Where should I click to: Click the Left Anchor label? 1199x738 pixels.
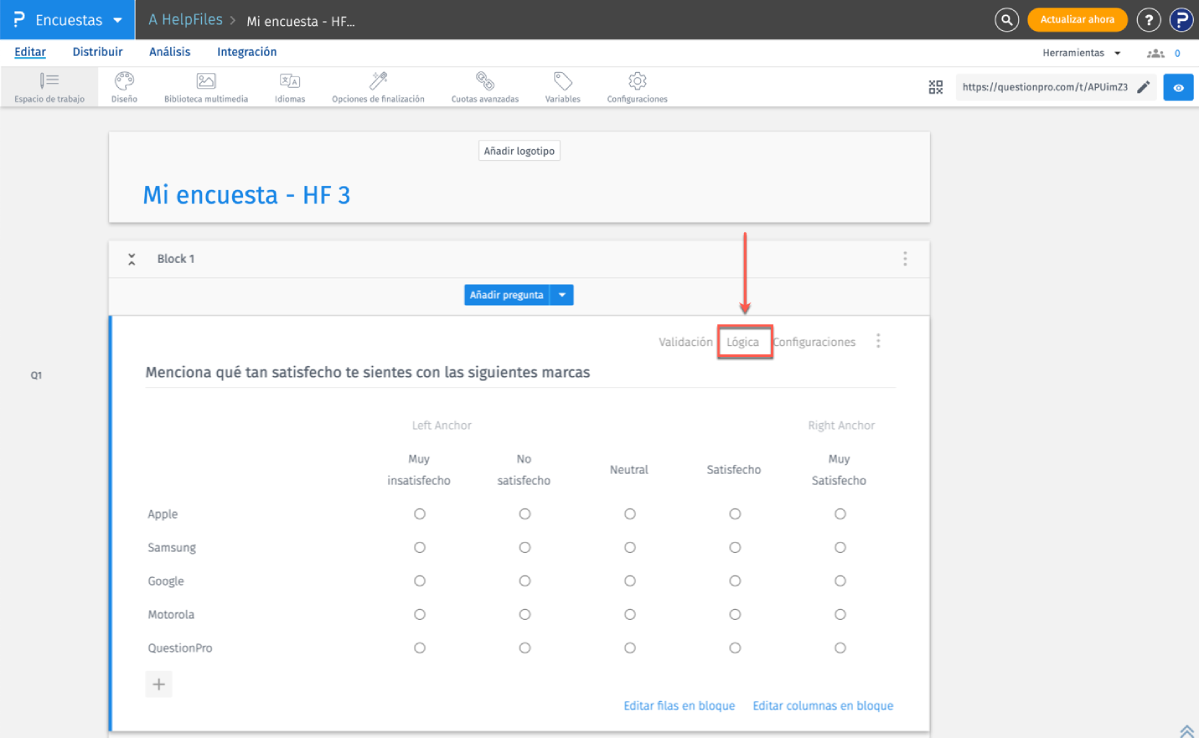(441, 425)
